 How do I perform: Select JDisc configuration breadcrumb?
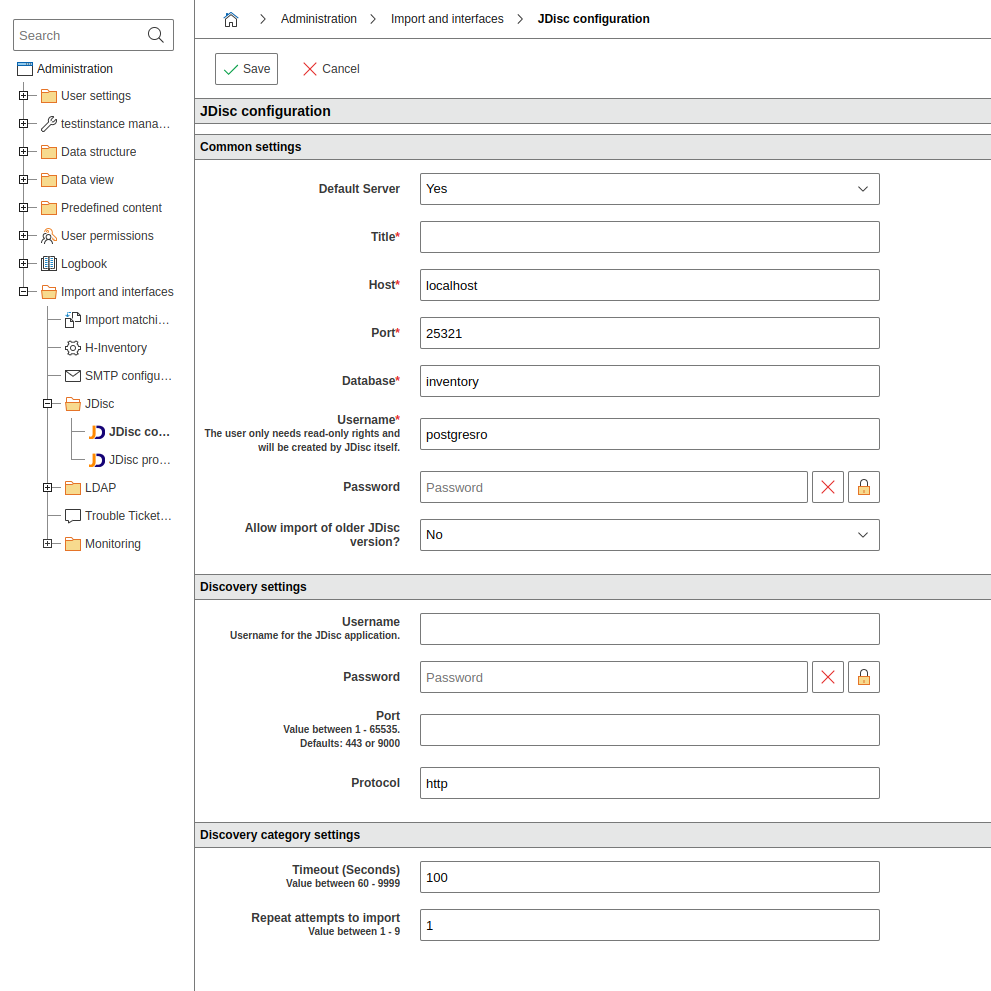[x=593, y=19]
